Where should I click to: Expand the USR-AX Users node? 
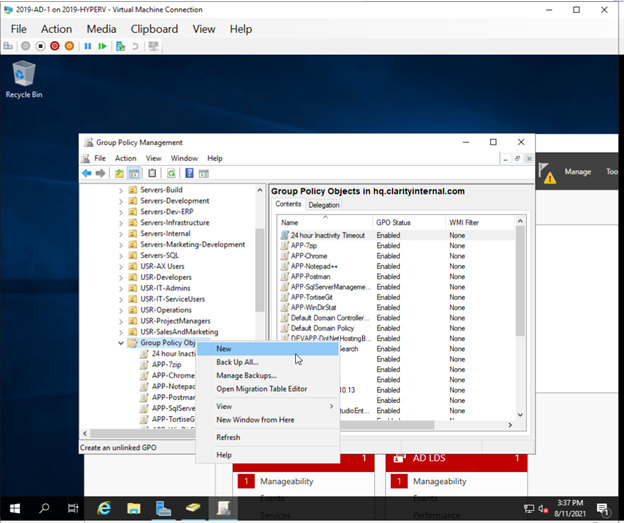coord(121,267)
